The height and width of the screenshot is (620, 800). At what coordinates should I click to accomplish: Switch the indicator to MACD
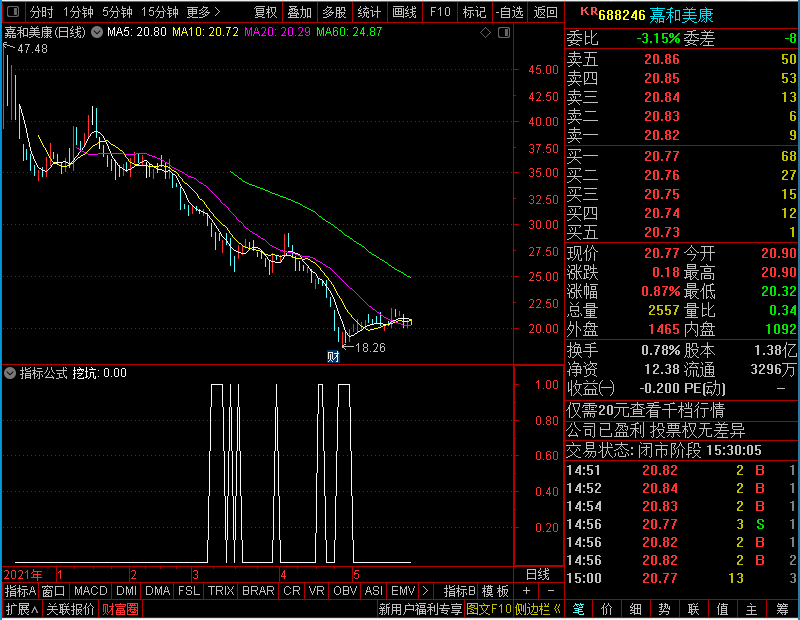(91, 591)
